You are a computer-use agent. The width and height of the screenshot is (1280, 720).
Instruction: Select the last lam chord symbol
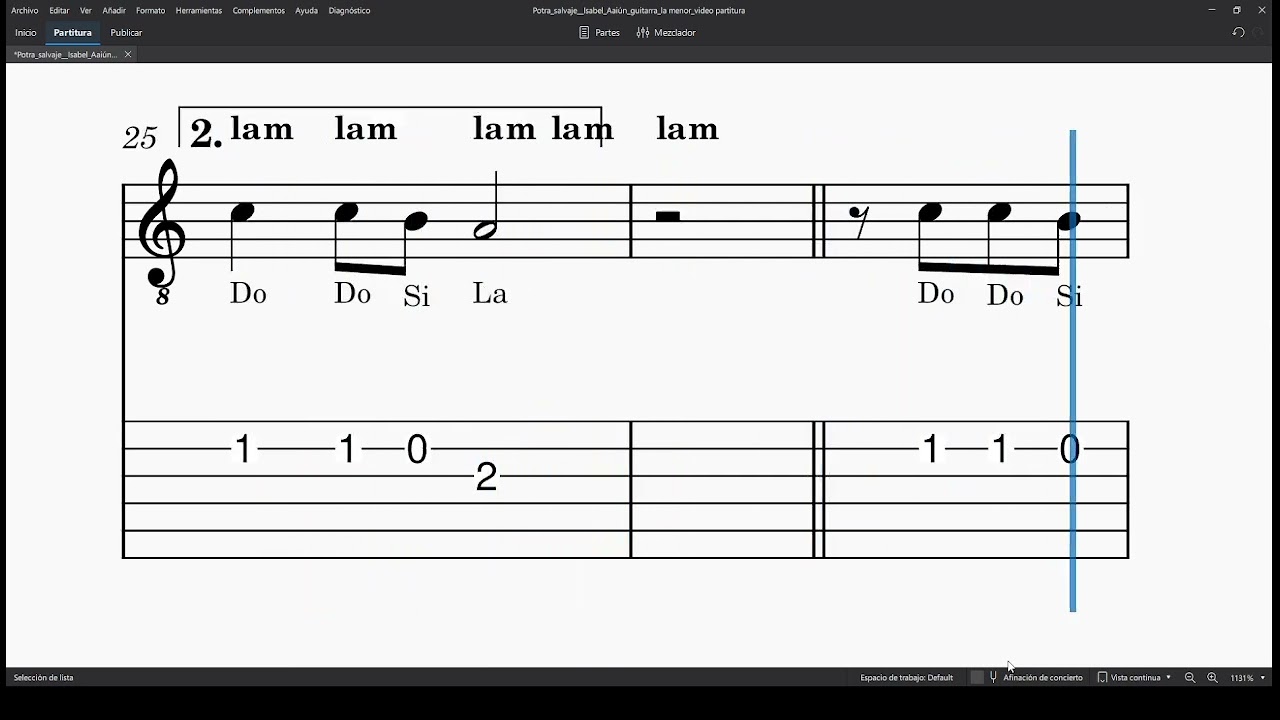tap(687, 128)
